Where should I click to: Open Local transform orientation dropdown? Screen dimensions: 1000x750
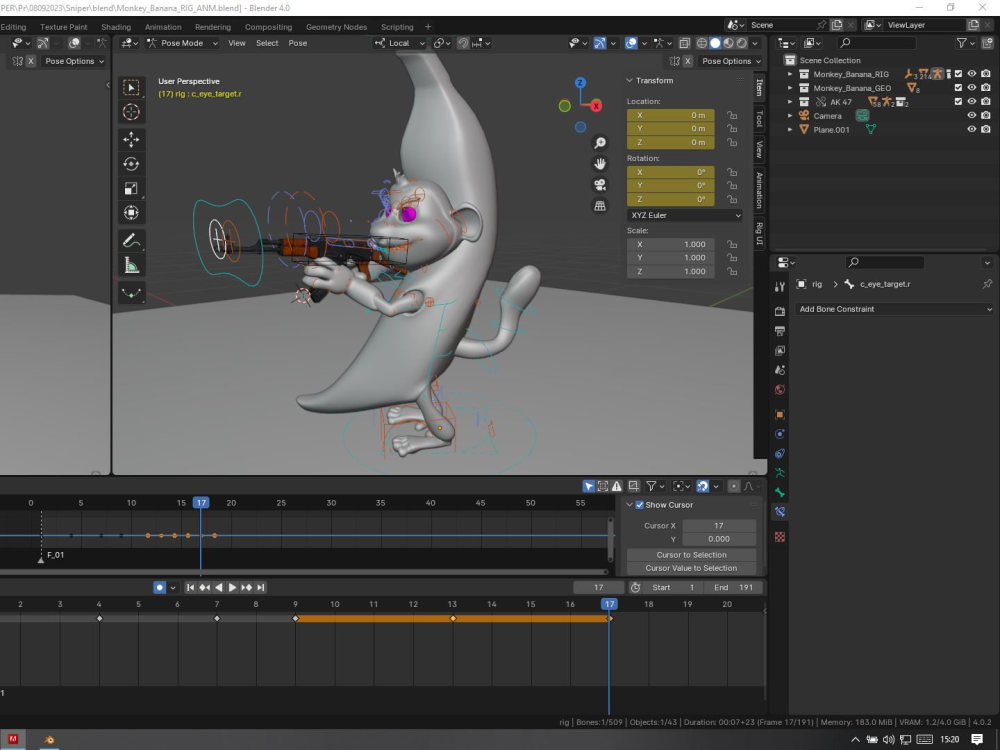(x=400, y=43)
